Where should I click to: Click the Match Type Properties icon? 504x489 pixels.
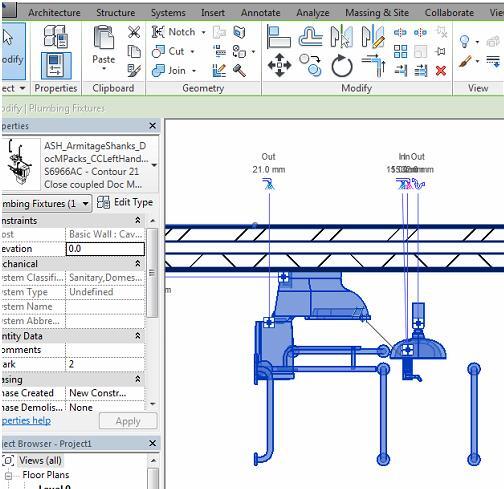click(x=134, y=70)
